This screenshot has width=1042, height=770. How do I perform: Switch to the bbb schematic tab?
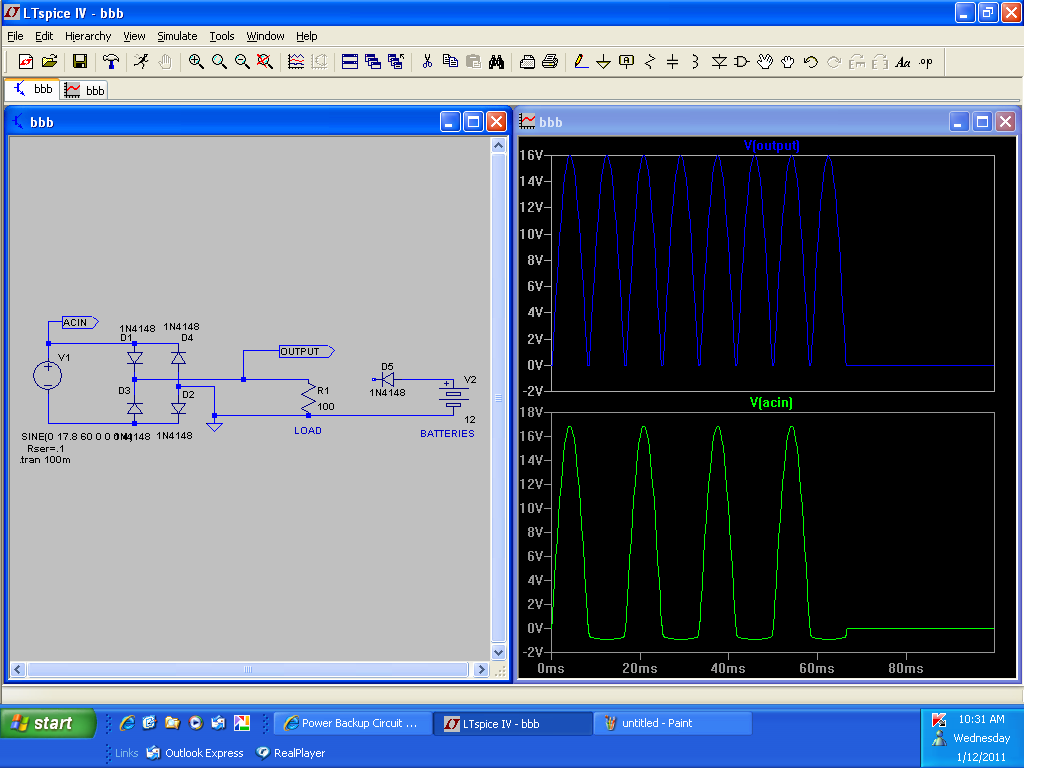33,89
